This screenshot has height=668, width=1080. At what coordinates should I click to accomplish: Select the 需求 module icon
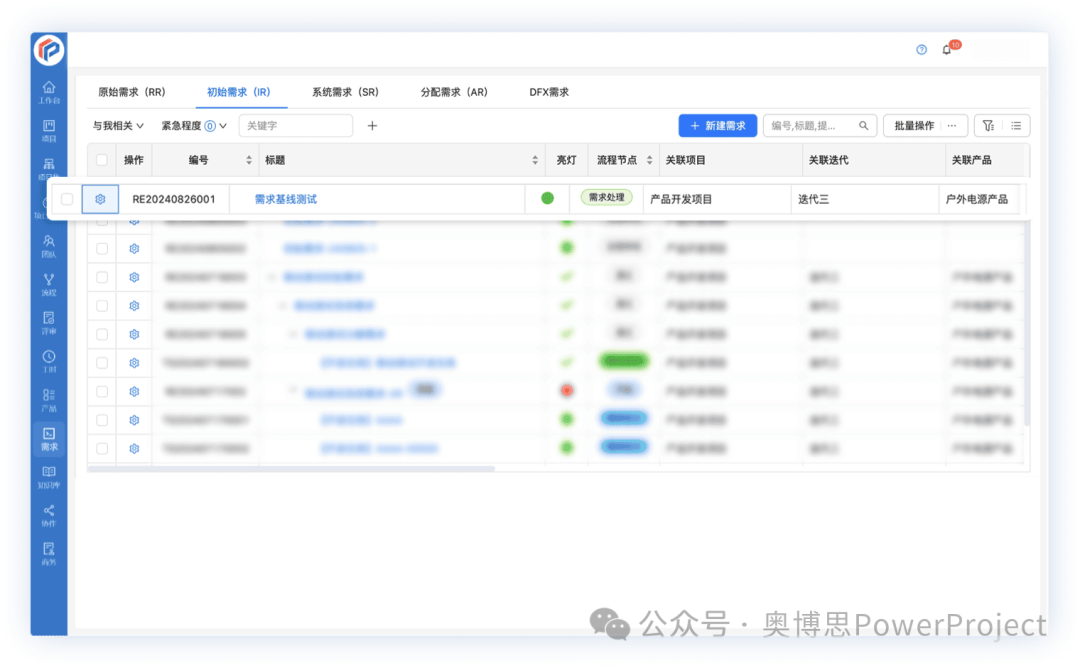(48, 440)
